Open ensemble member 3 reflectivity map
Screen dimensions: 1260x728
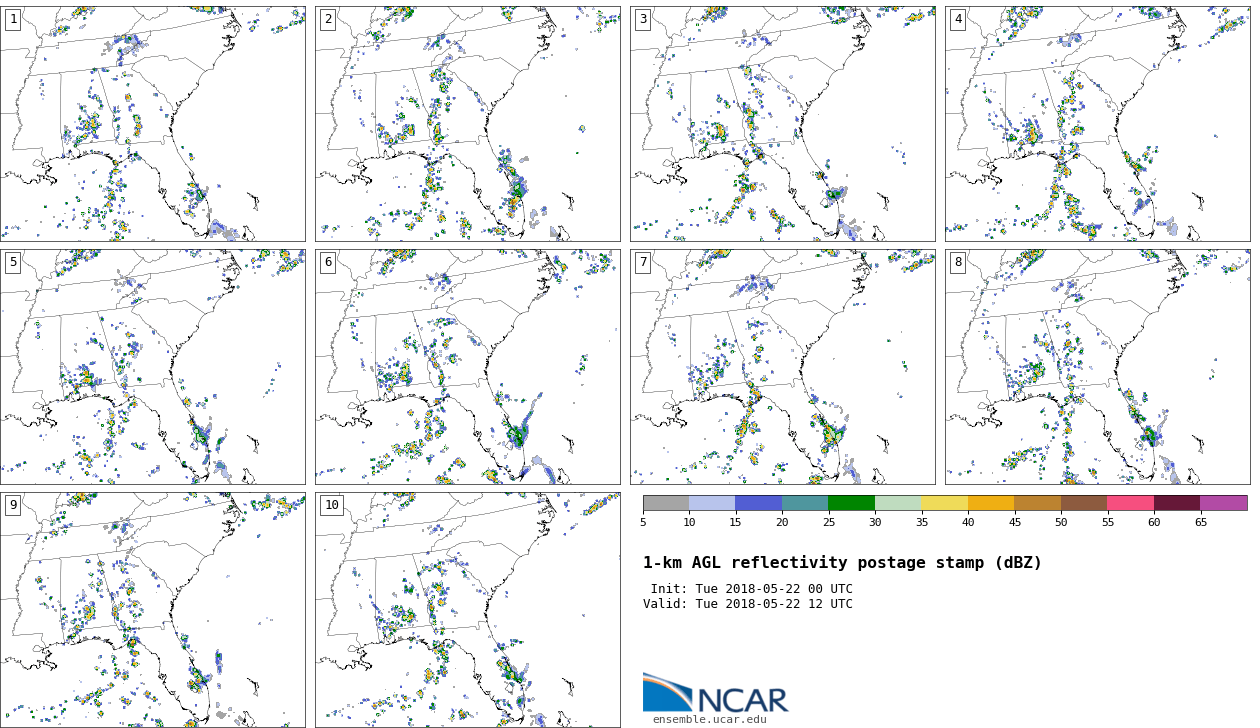782,123
